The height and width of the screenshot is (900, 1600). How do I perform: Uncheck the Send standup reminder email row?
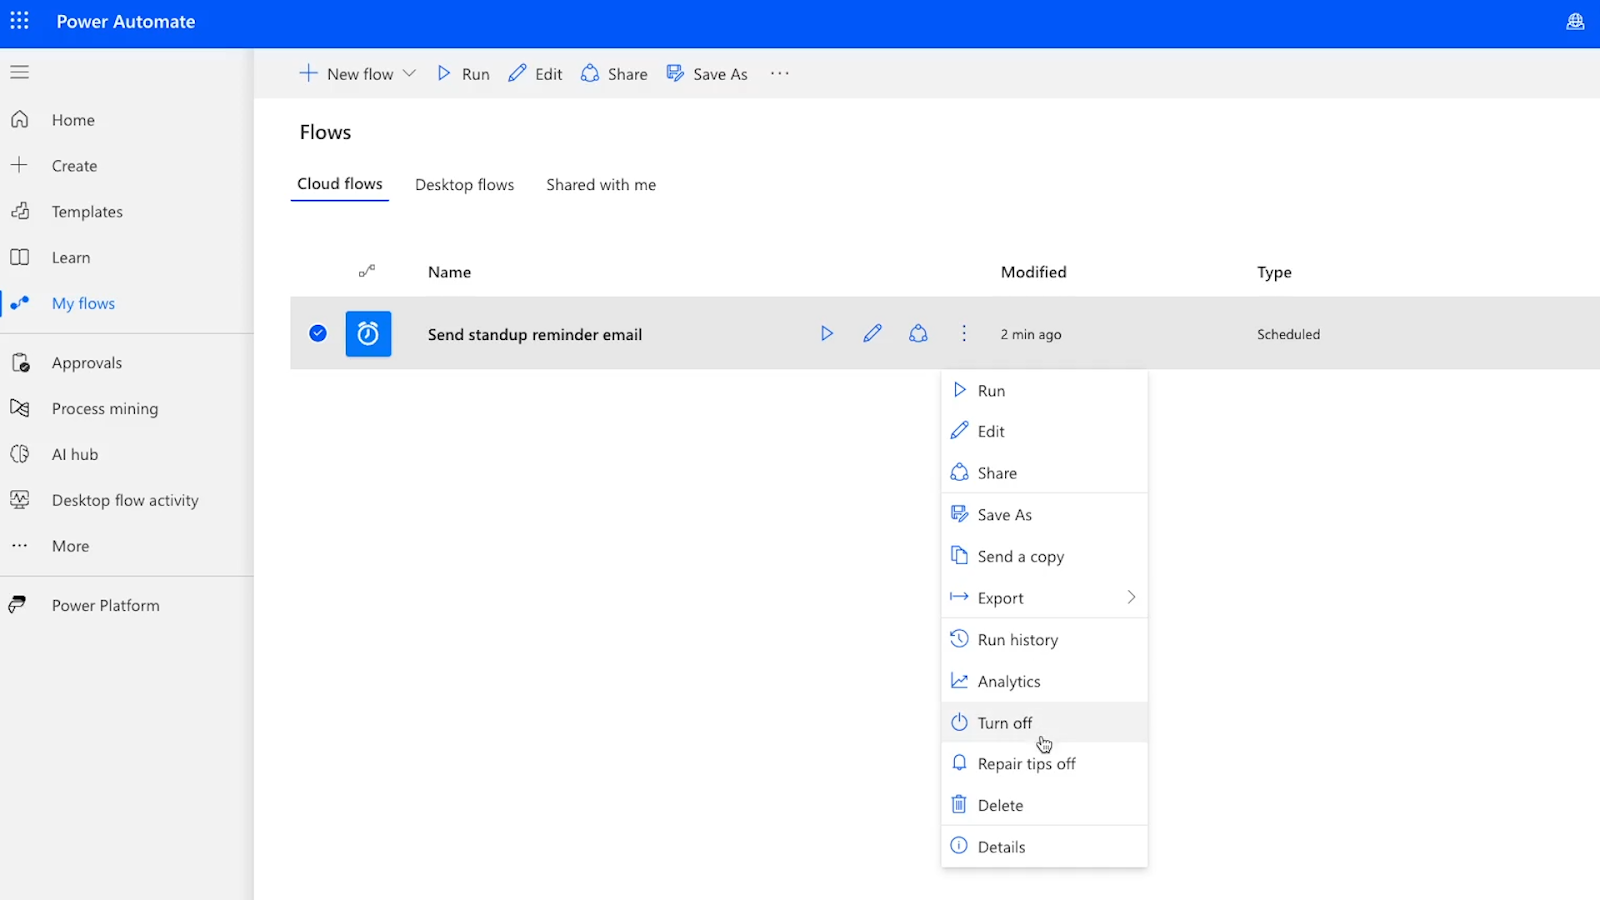[318, 334]
